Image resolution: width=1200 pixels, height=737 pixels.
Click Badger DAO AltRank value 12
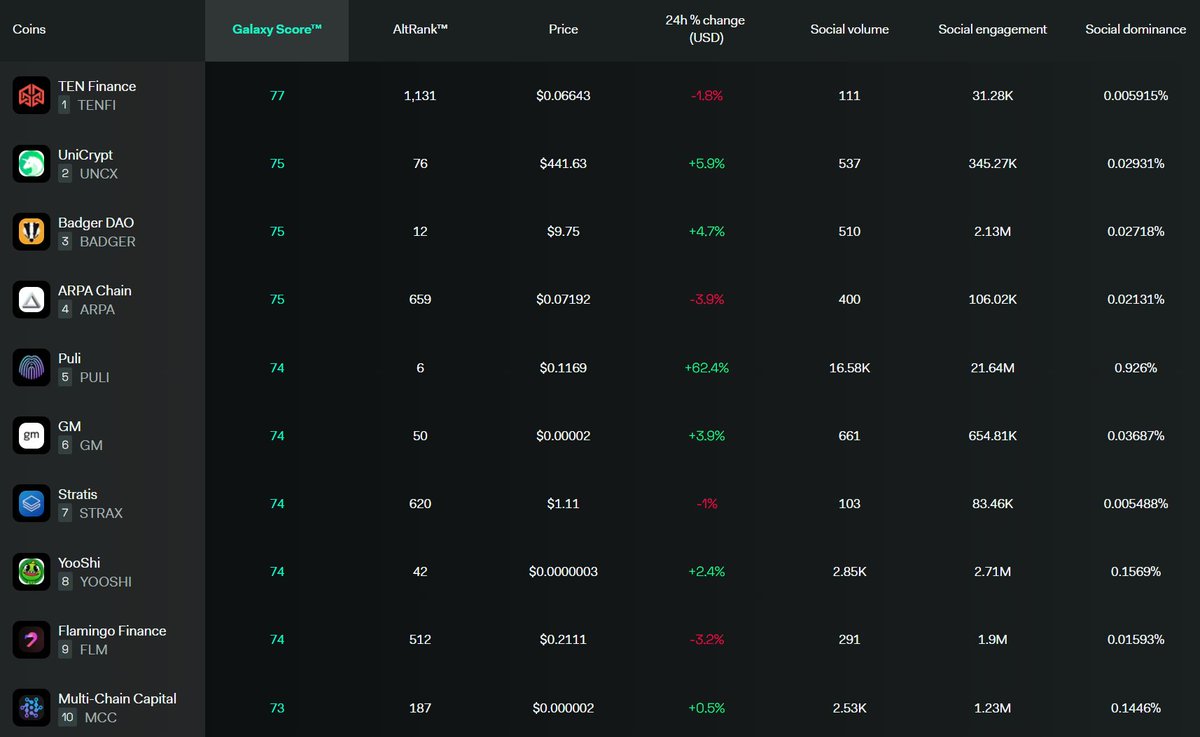pos(420,232)
